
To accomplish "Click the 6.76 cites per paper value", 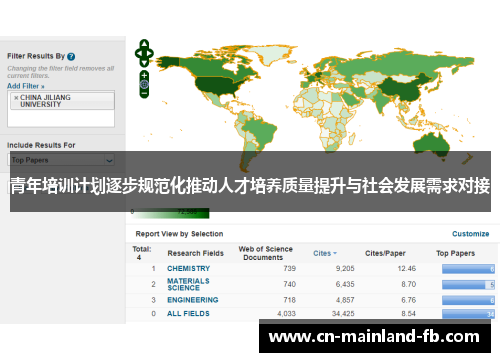I will point(409,300).
